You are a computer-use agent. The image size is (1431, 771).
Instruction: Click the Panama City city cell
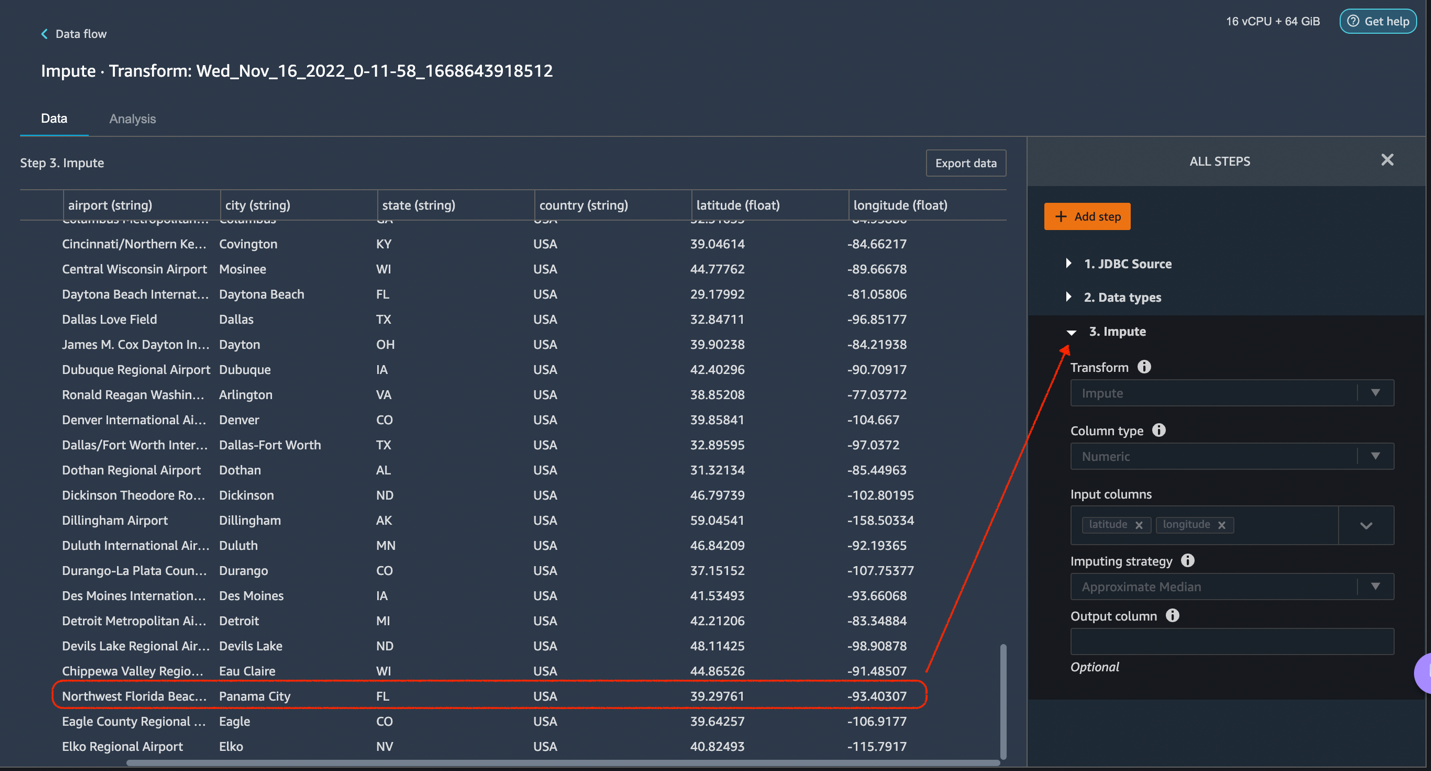255,696
